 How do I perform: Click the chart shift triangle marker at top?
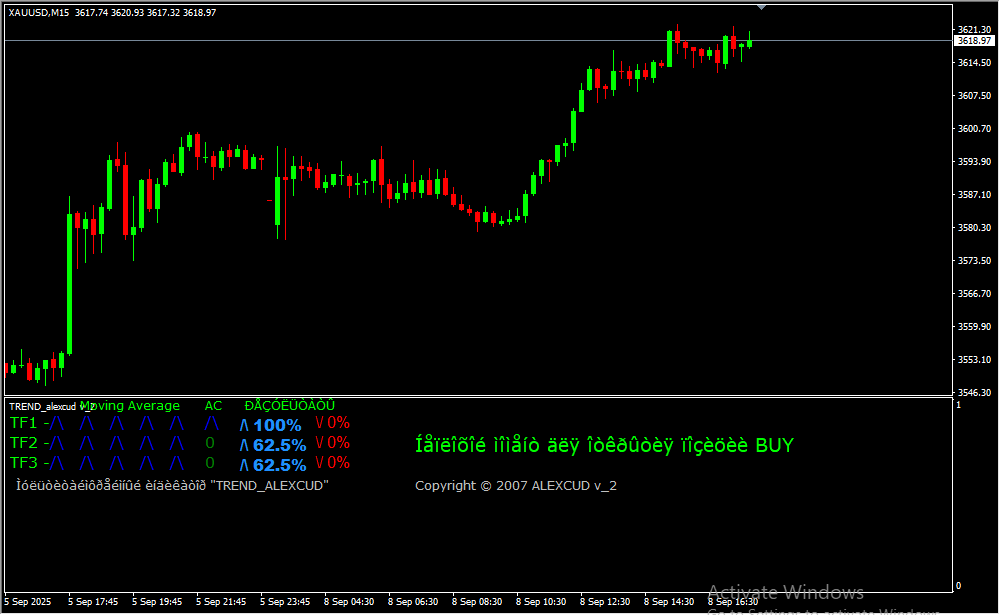coord(762,7)
